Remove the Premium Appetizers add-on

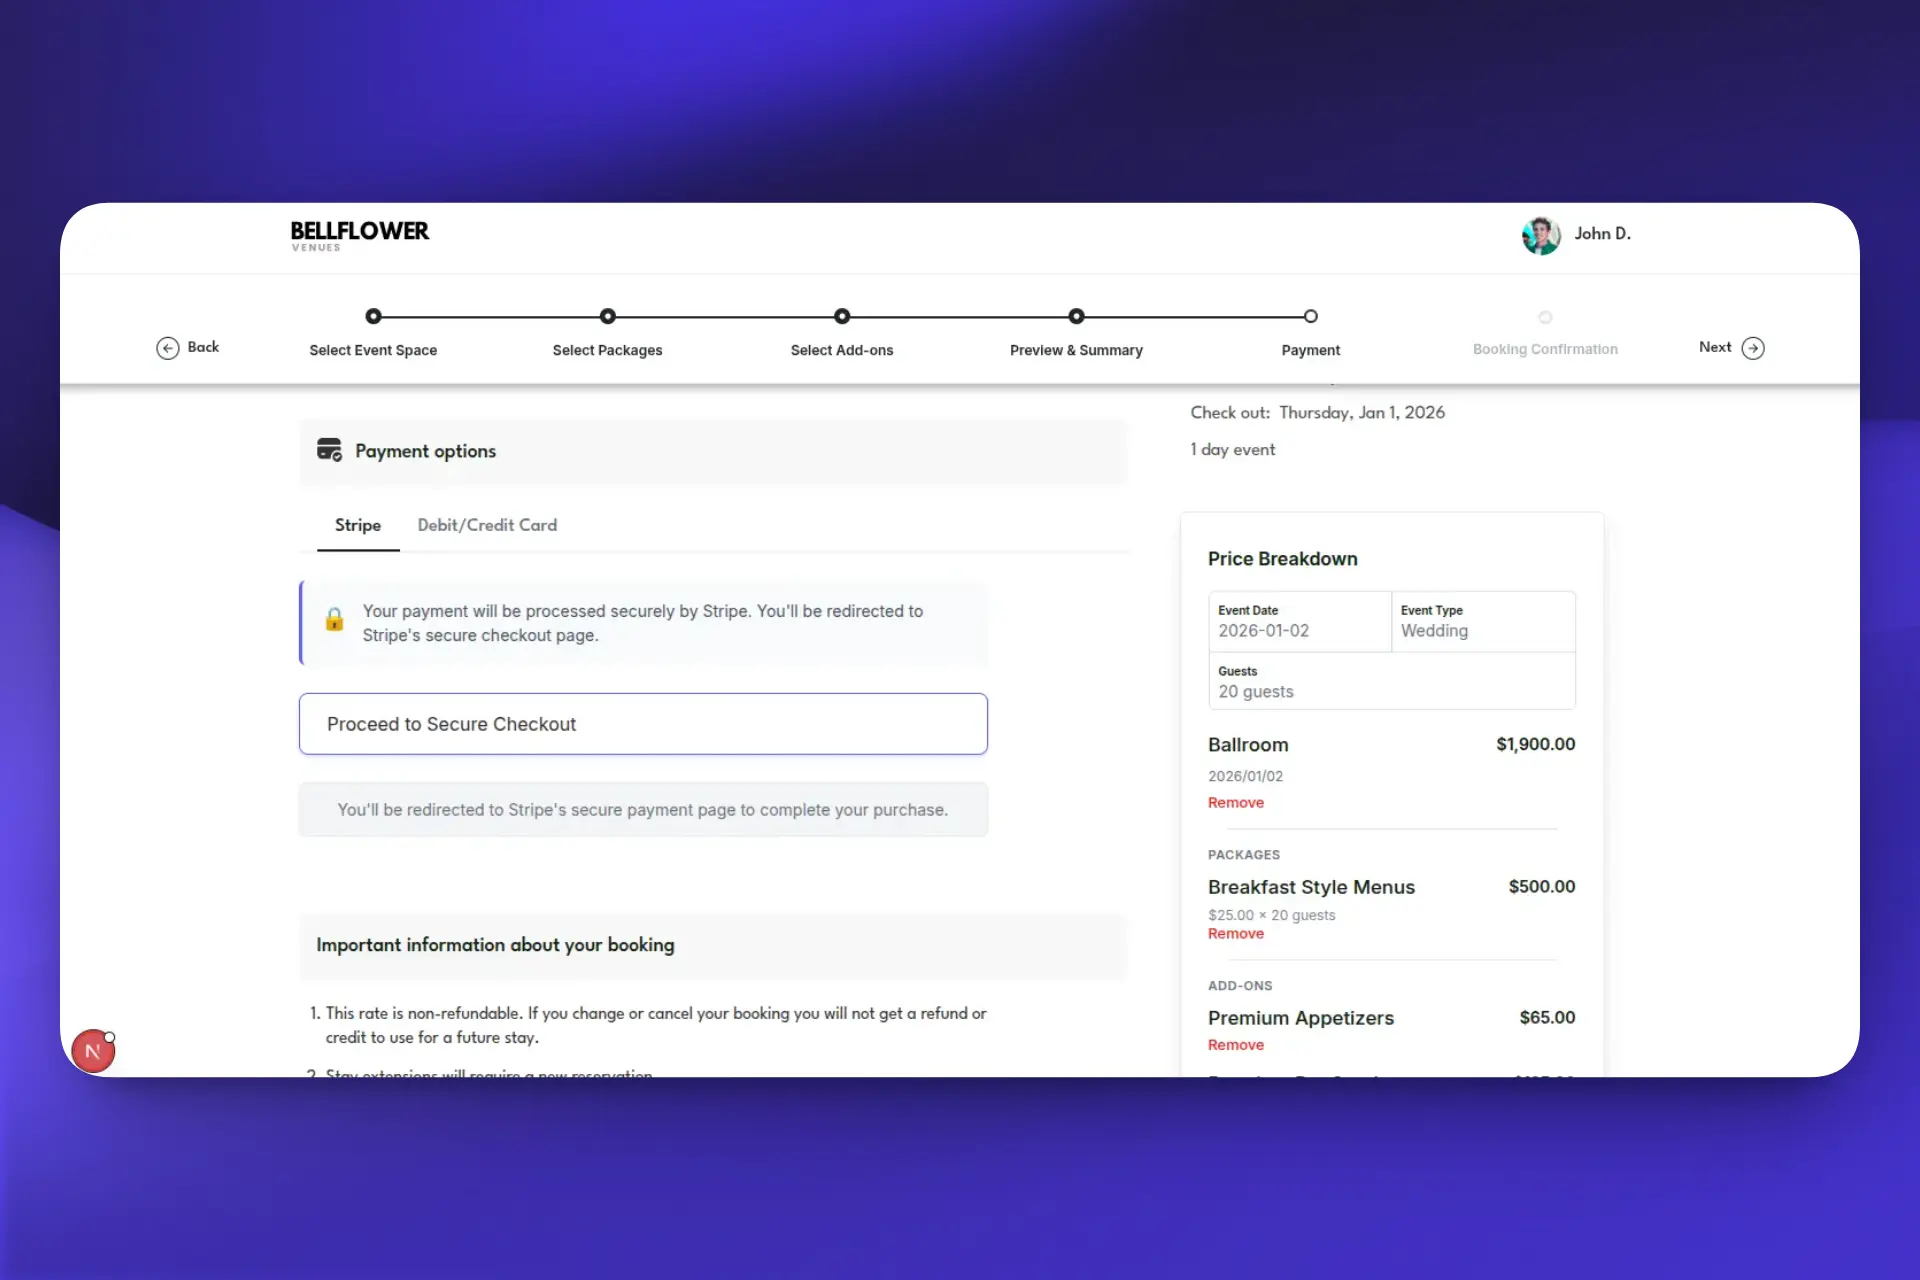click(x=1236, y=1045)
